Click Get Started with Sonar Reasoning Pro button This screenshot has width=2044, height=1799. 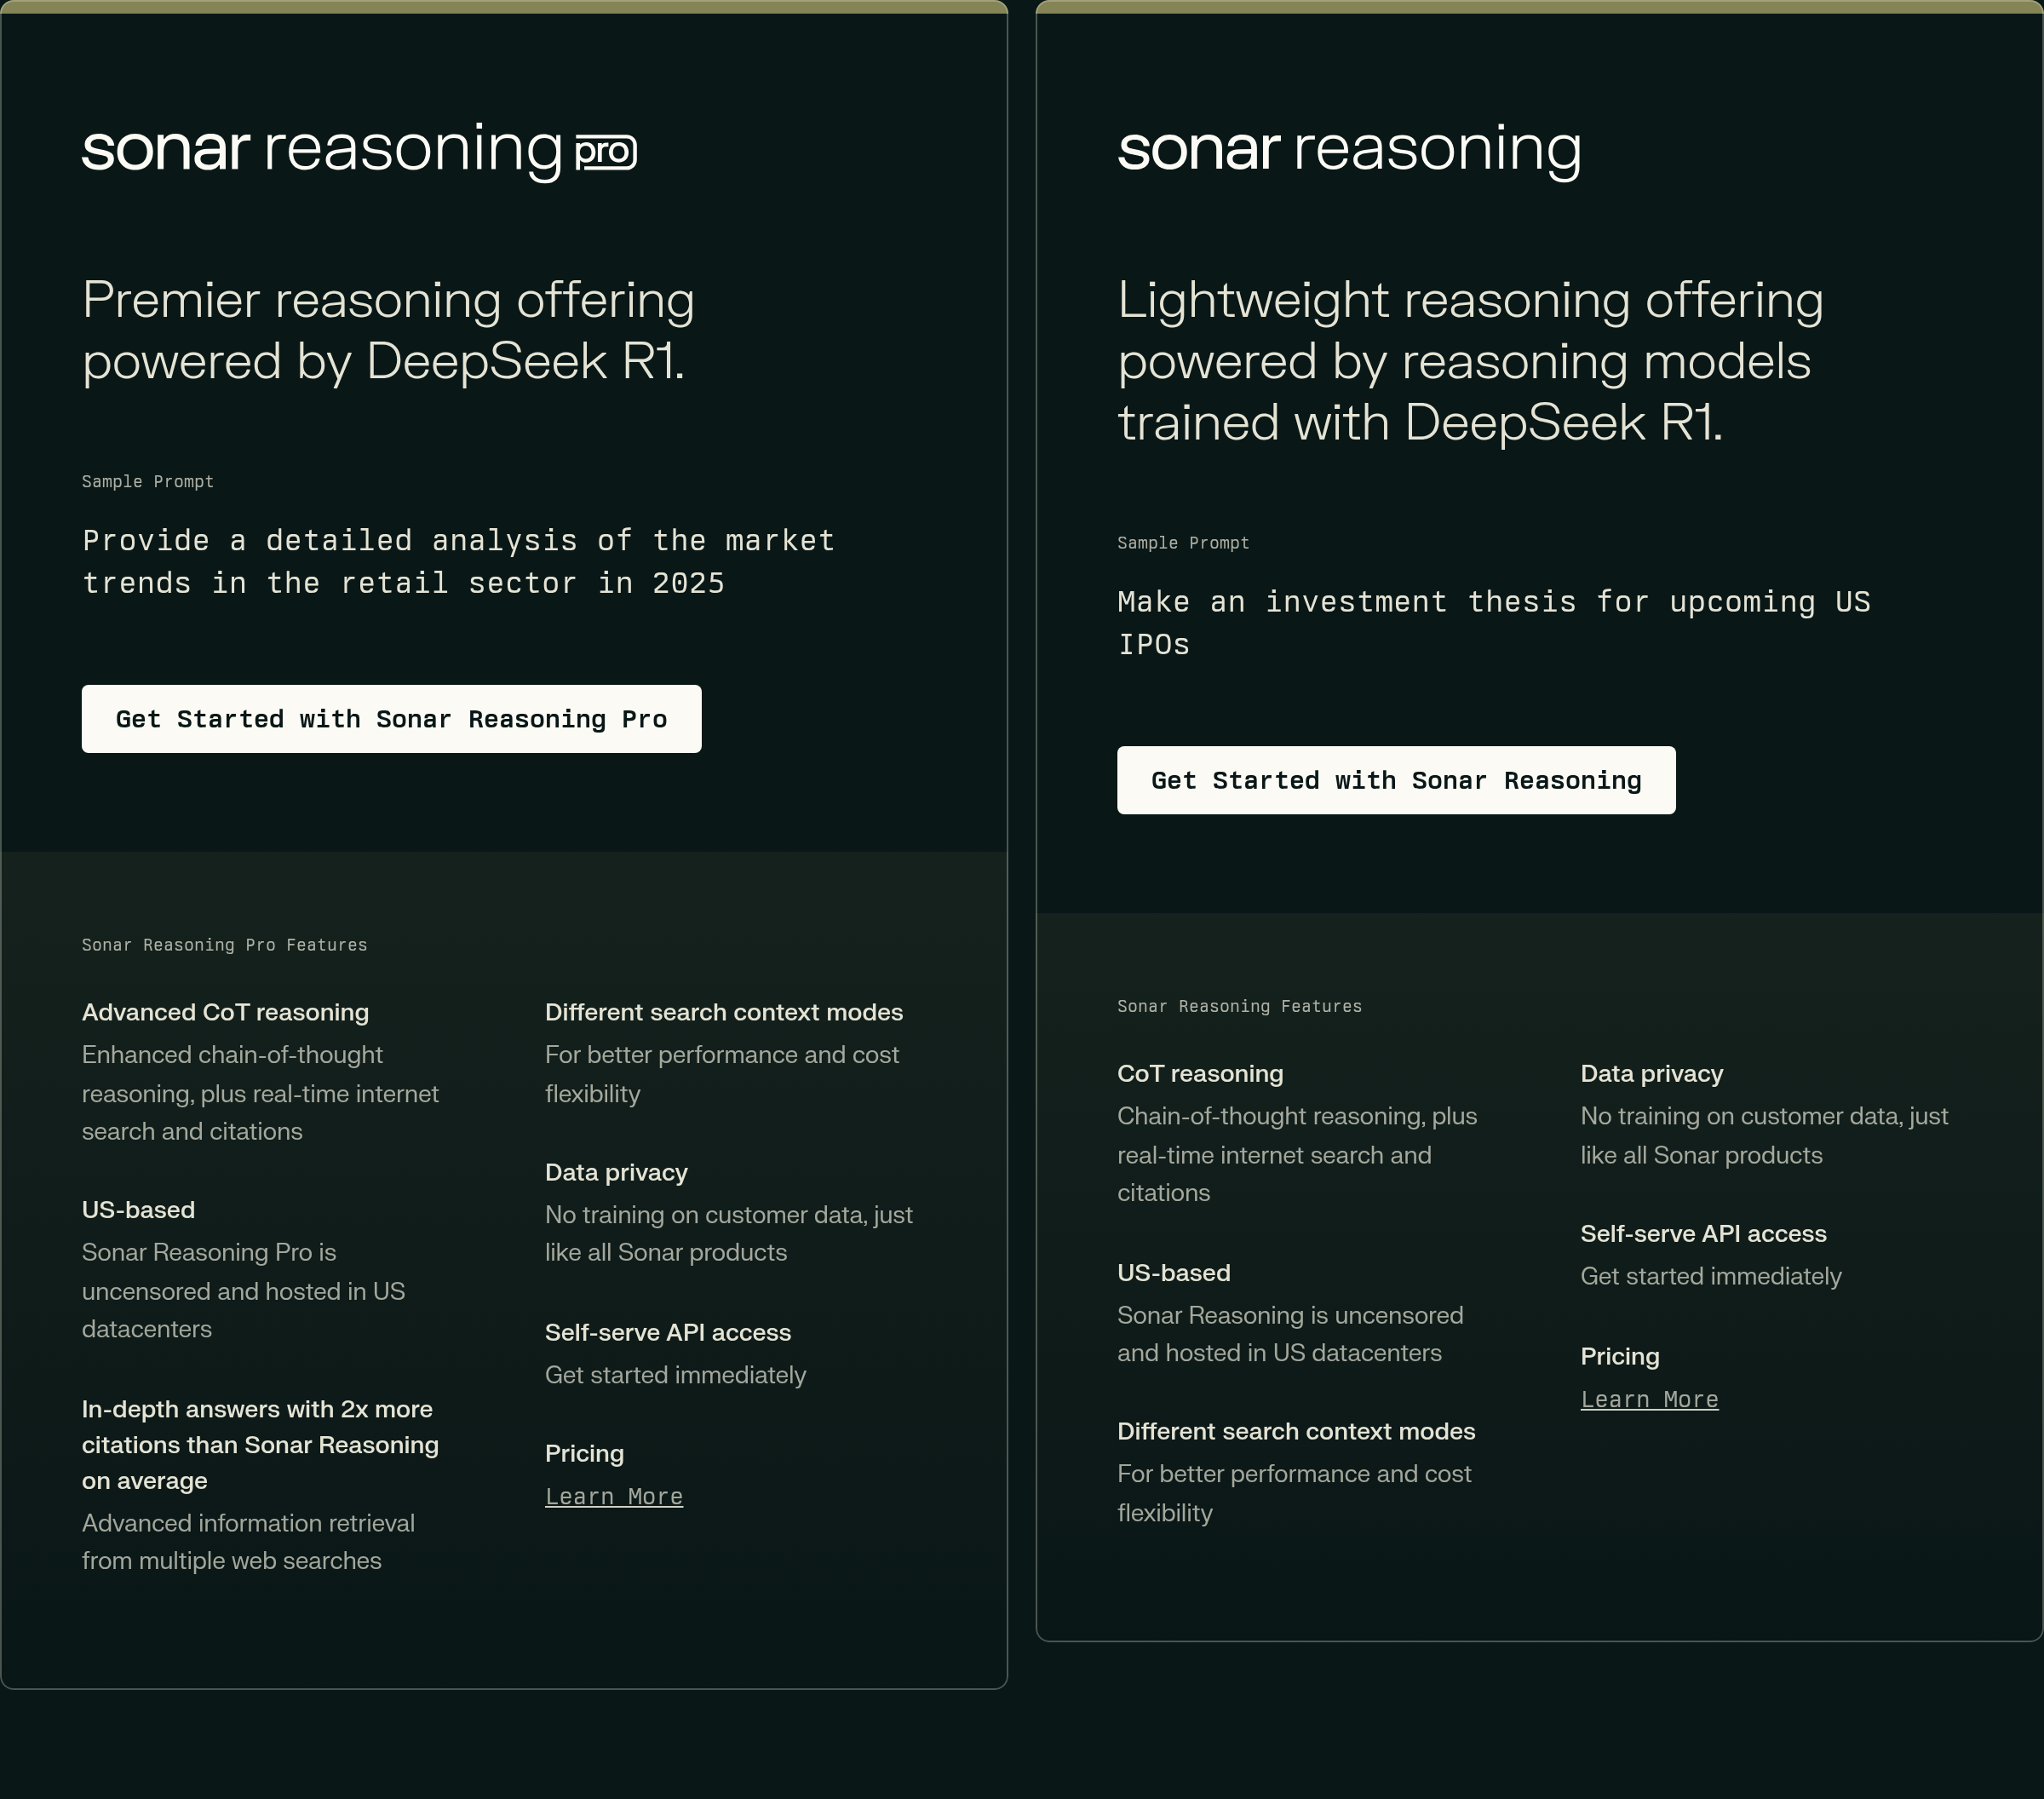[391, 719]
